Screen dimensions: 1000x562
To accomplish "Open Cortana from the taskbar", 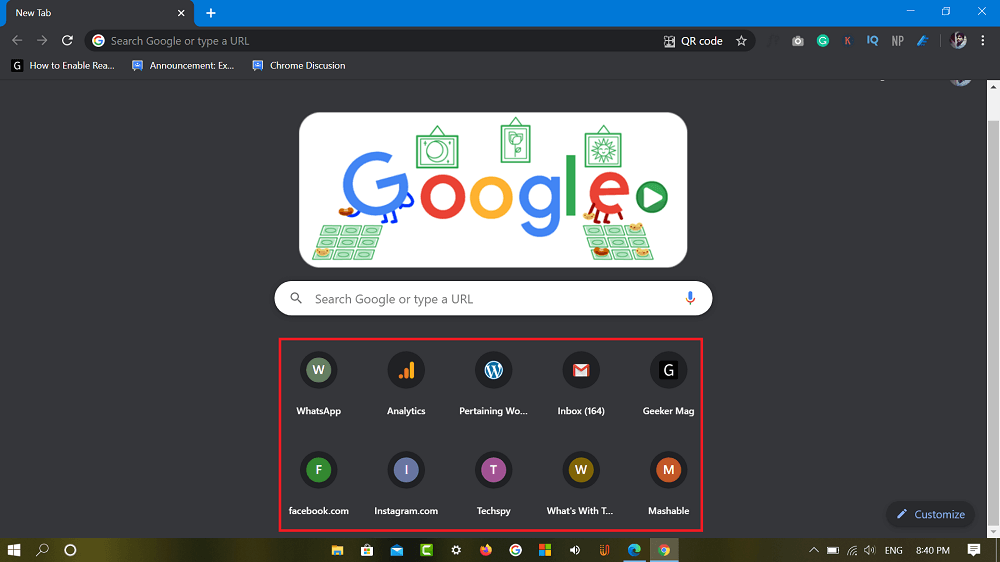I will (x=70, y=550).
